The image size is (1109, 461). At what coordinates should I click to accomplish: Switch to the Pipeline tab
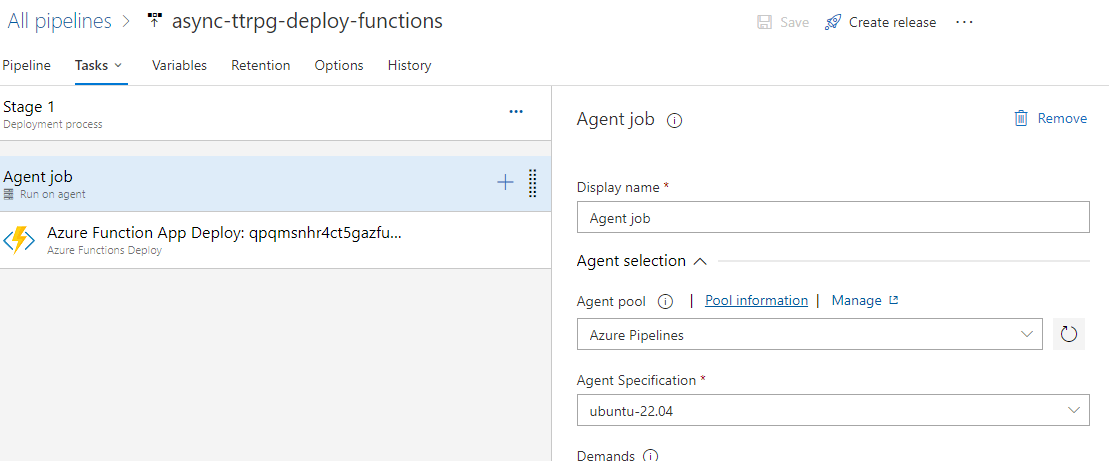pyautogui.click(x=26, y=66)
